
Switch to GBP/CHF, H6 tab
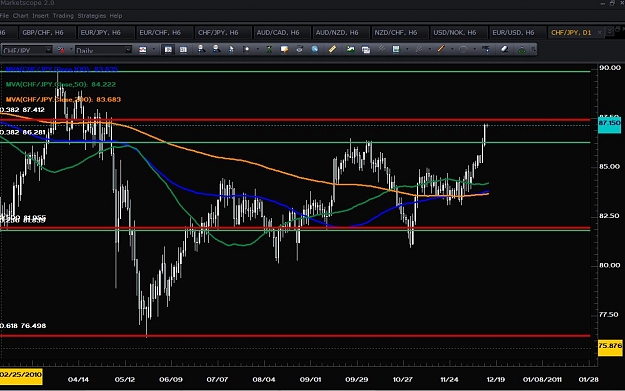[46, 33]
